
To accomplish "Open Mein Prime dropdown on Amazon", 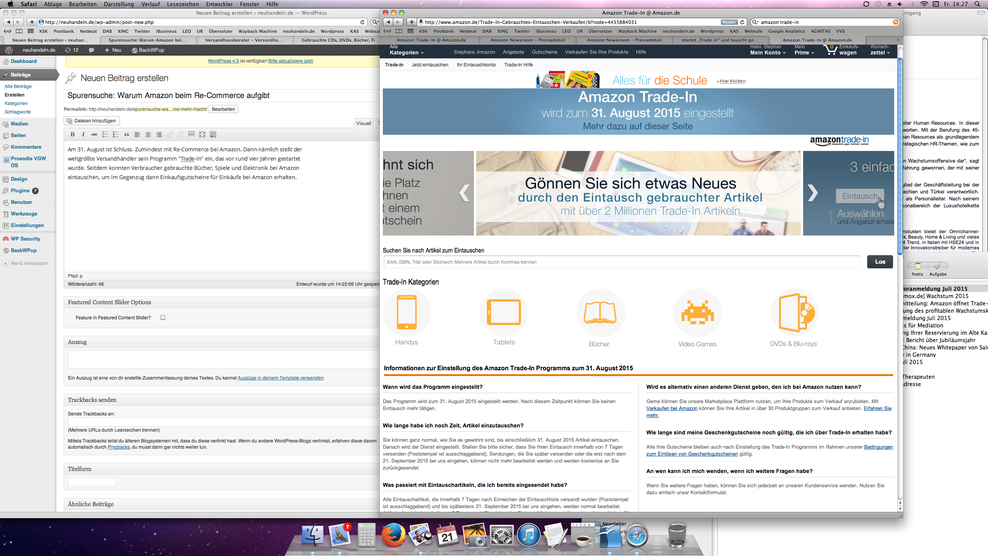I will (x=803, y=50).
